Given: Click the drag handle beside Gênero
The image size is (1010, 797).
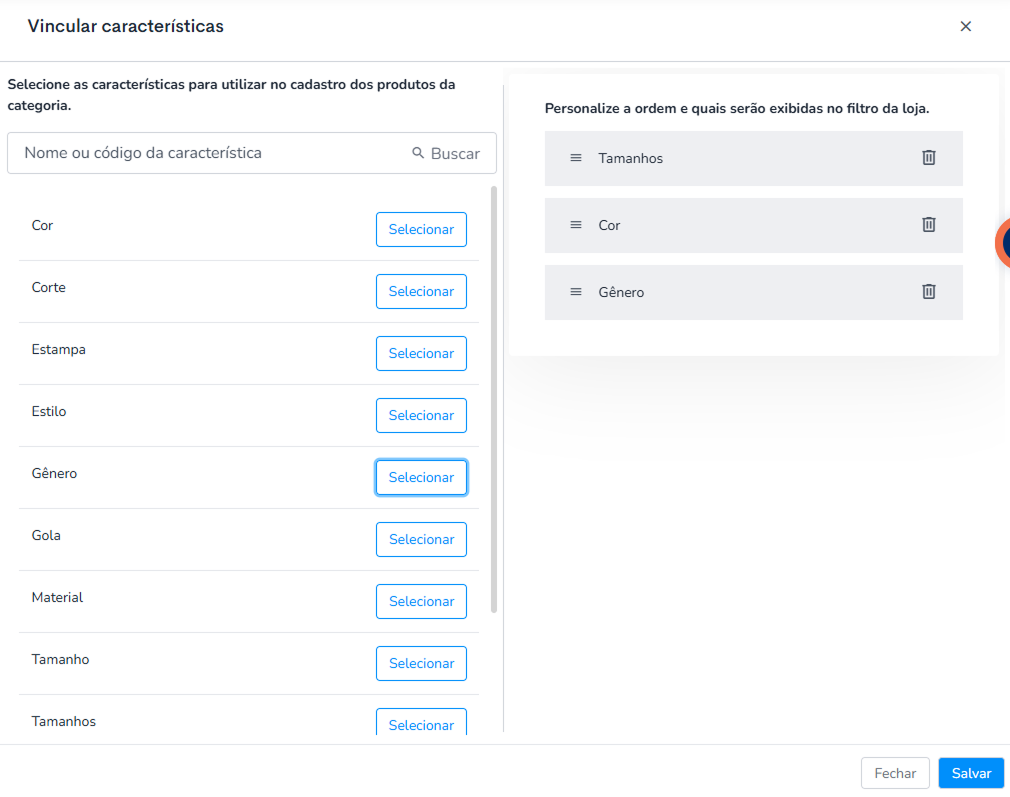Looking at the screenshot, I should click(x=576, y=292).
